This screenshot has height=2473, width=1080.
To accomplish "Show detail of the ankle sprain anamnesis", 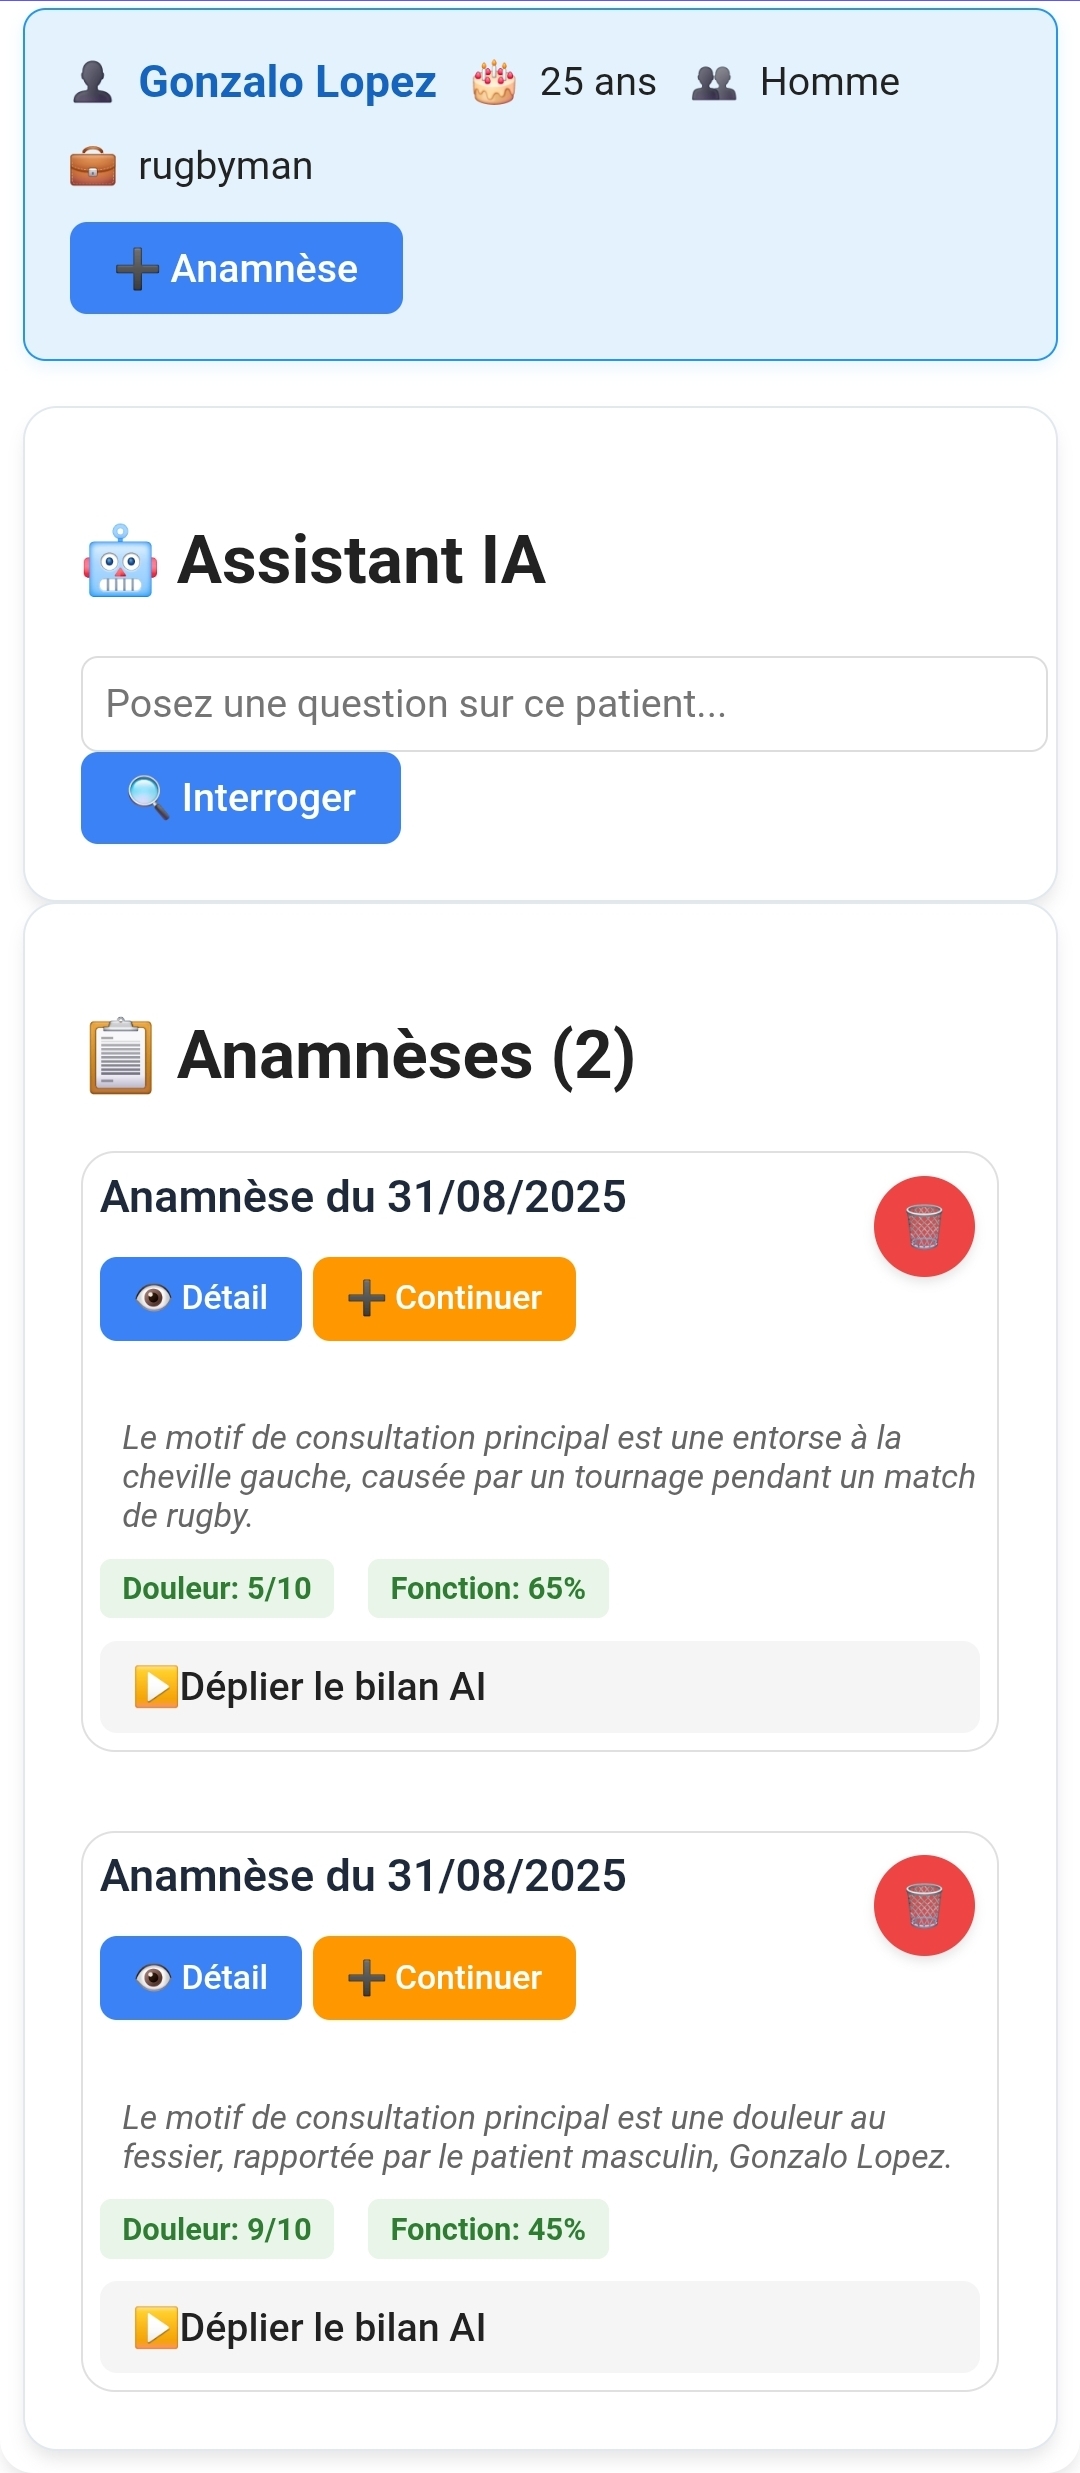I will tap(200, 1298).
